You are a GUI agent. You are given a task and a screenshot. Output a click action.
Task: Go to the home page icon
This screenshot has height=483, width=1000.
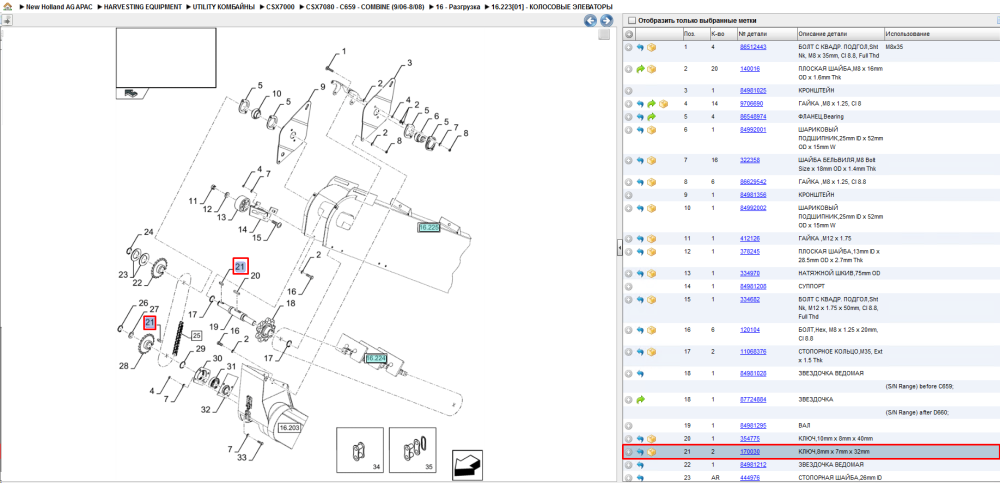pos(6,6)
